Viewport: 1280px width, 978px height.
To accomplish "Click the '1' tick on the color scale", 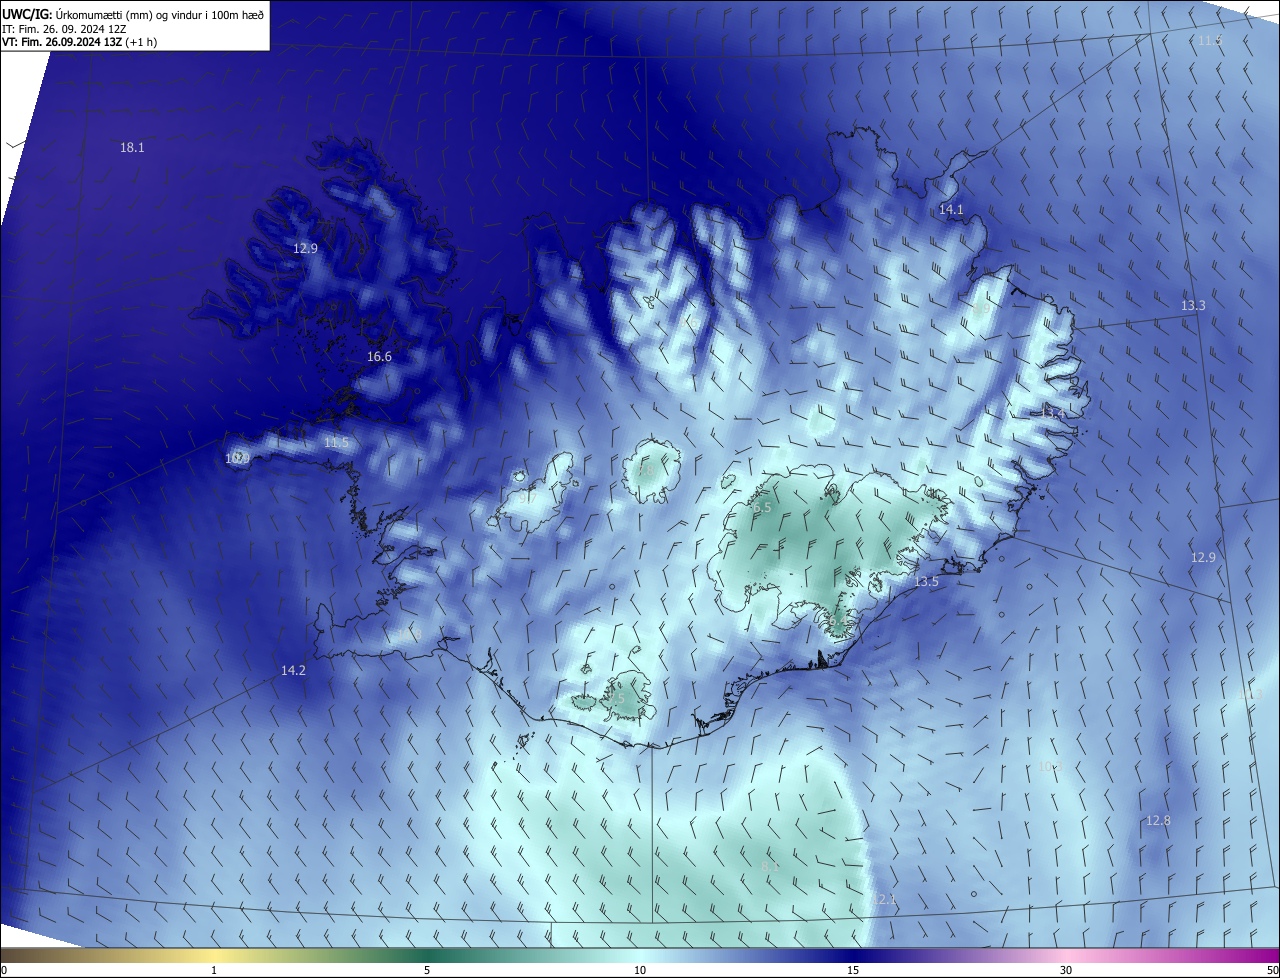I will (x=214, y=970).
